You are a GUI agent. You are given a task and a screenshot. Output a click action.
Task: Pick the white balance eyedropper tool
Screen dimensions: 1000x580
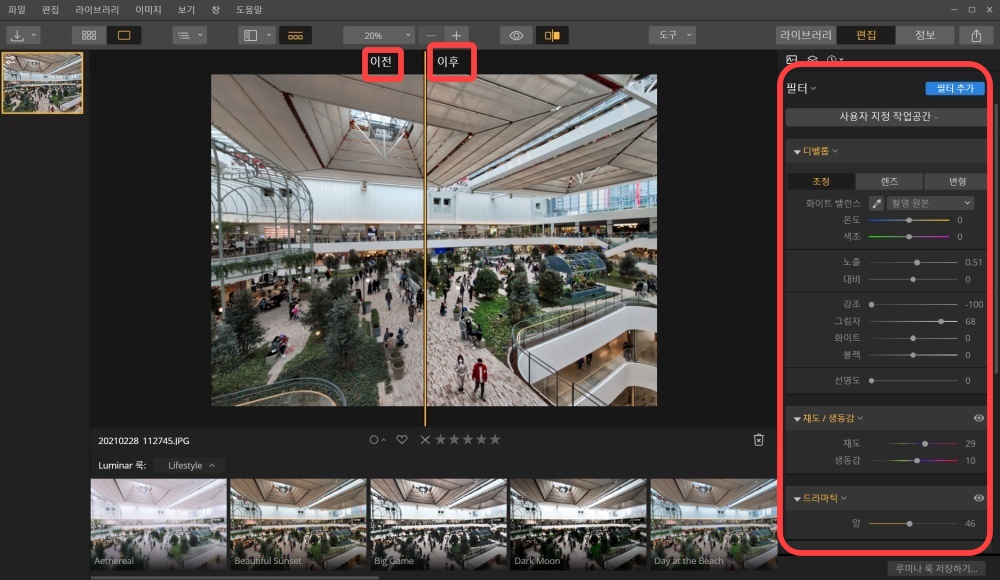coord(876,204)
